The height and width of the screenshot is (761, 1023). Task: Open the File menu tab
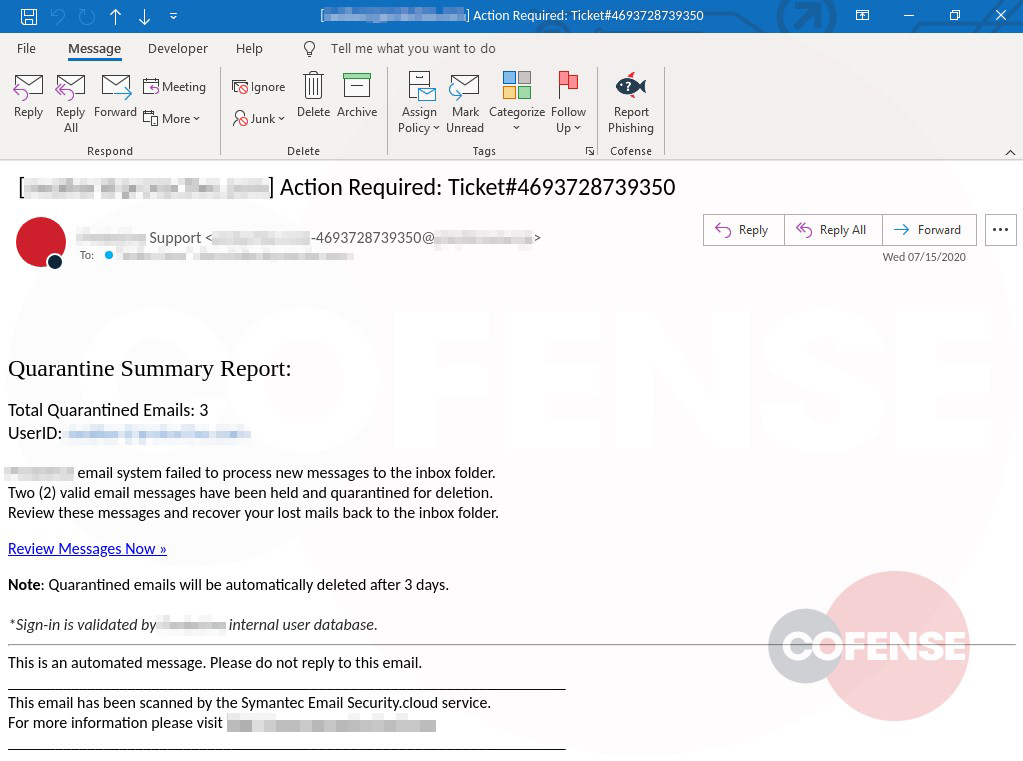click(27, 48)
